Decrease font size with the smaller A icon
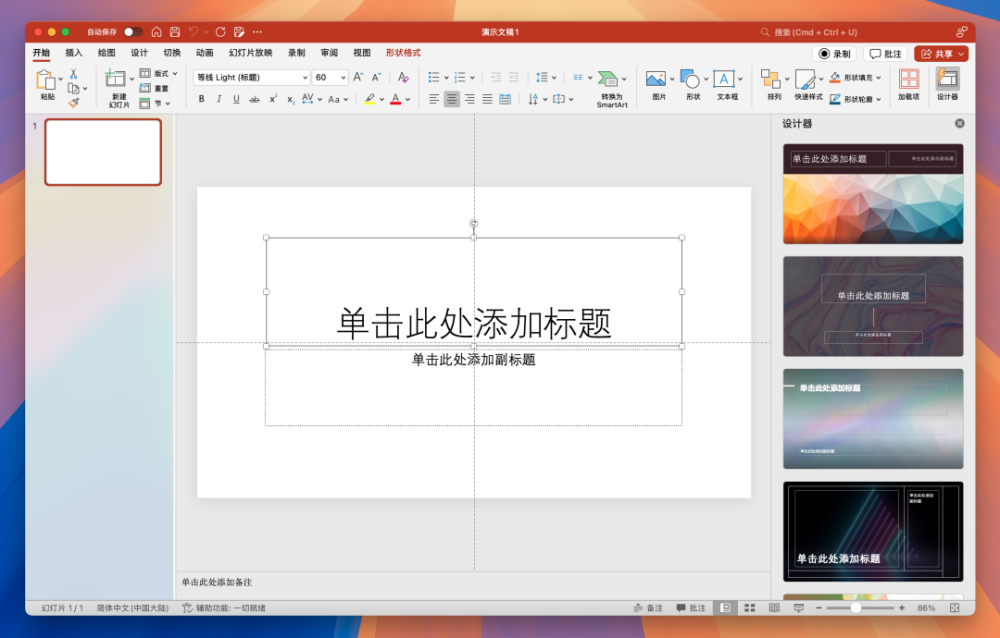 [376, 77]
